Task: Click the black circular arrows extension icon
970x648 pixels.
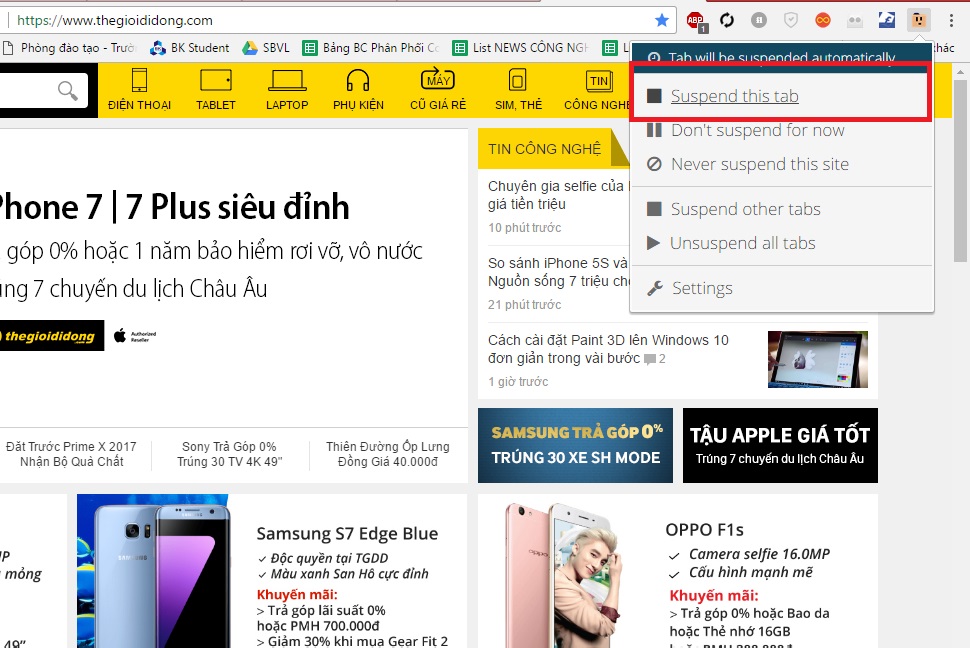Action: point(727,20)
